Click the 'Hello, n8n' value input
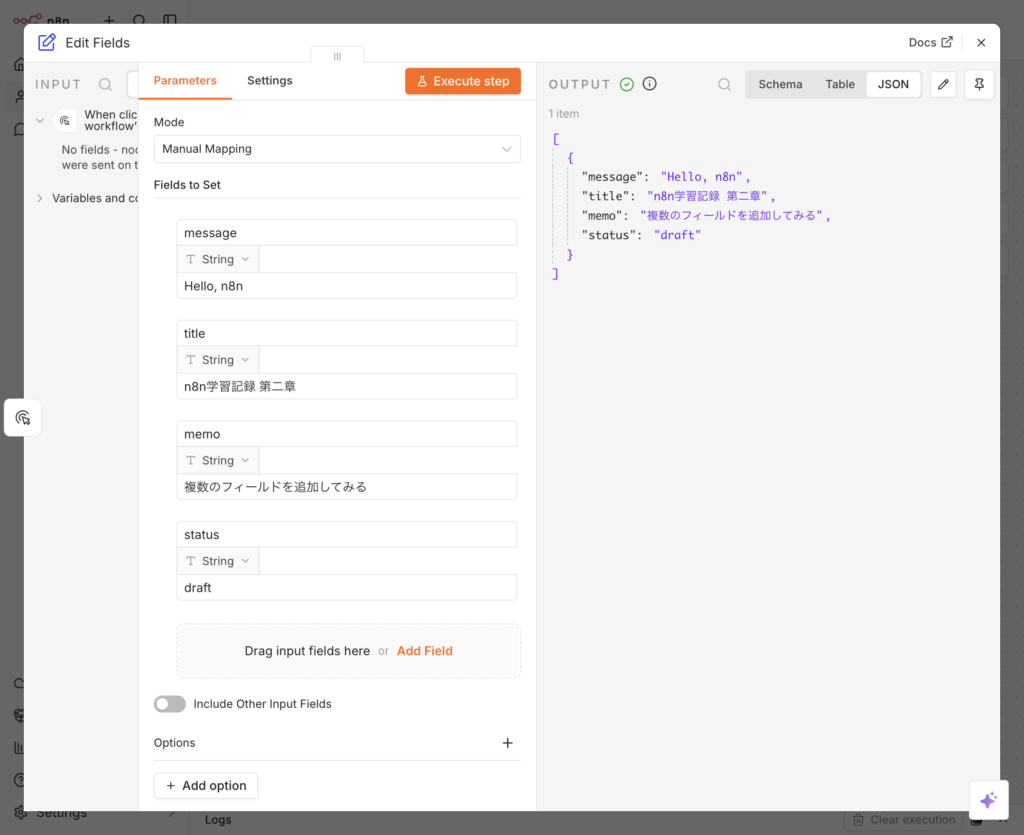The height and width of the screenshot is (835, 1024). 347,286
